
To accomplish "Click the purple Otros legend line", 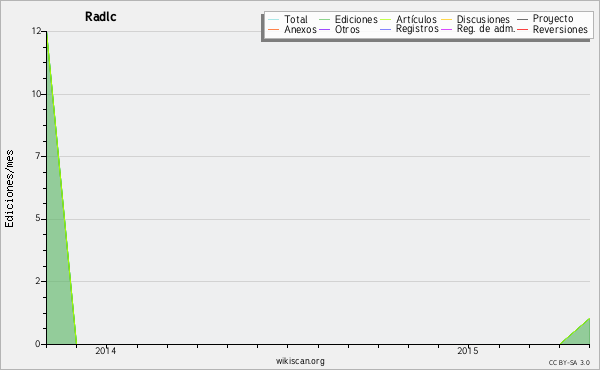I will click(324, 29).
